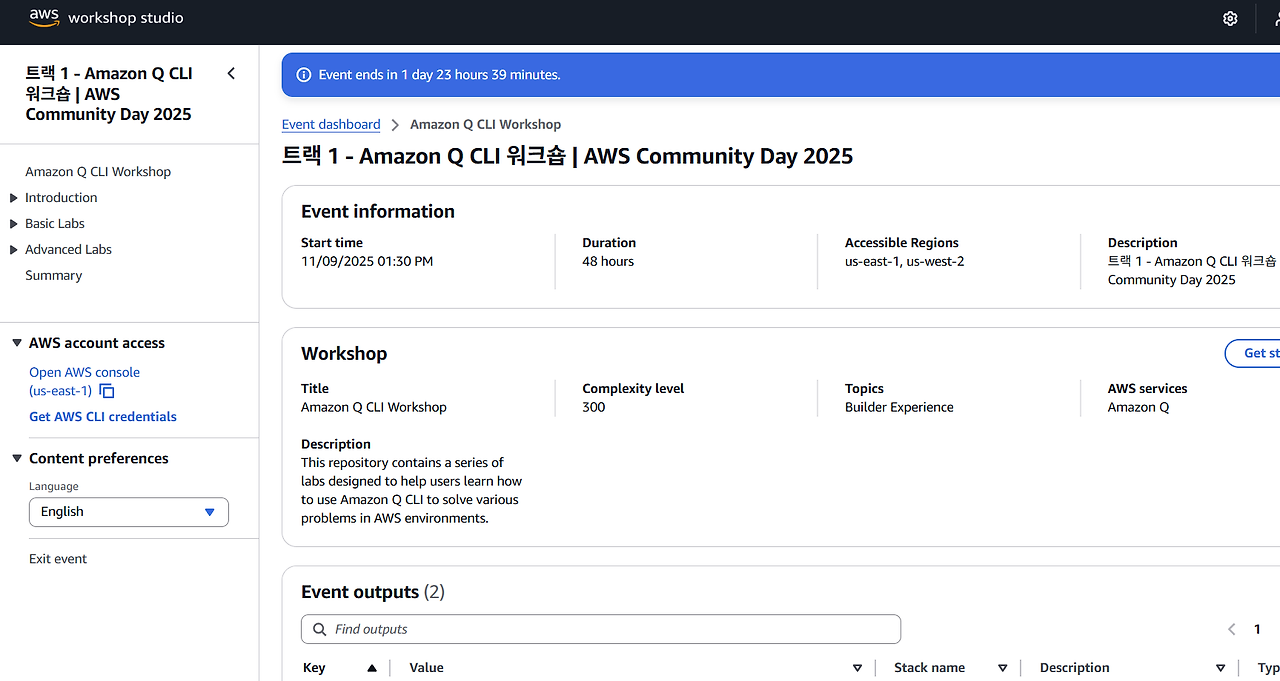Click the Duration value 48 hours
This screenshot has height=681, width=1280.
coord(608,262)
